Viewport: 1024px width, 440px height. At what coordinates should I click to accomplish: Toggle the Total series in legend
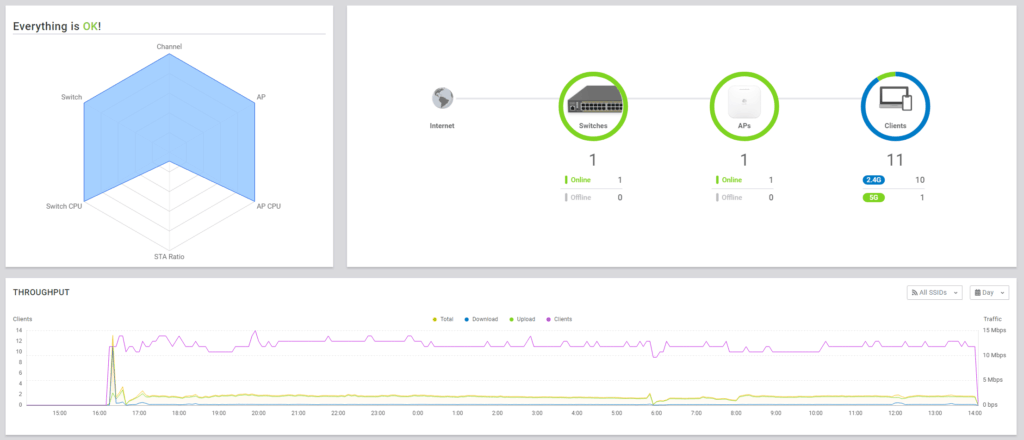[x=443, y=319]
